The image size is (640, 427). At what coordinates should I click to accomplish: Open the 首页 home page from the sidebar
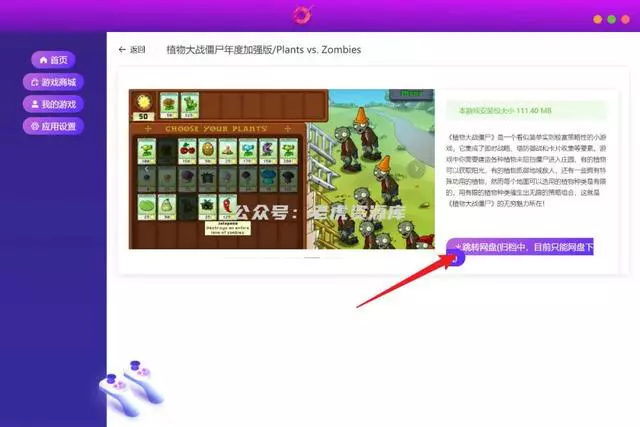[x=53, y=60]
